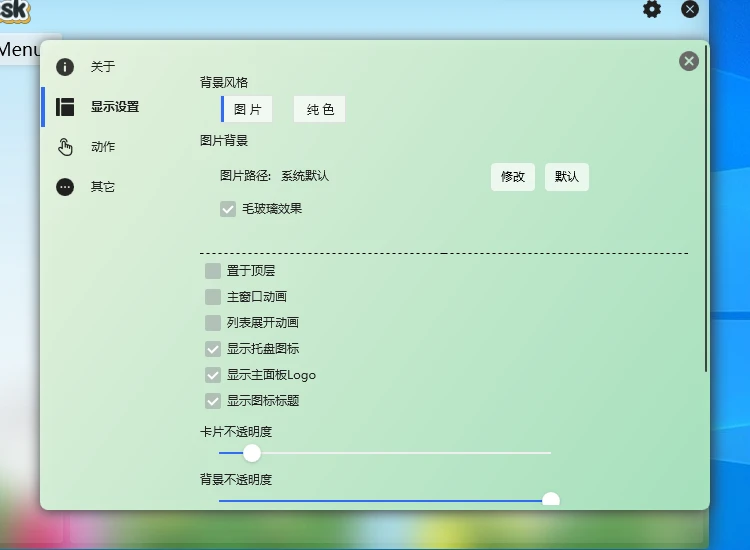Enable 主窗口动画 checkbox
This screenshot has height=550, width=750.
click(213, 297)
